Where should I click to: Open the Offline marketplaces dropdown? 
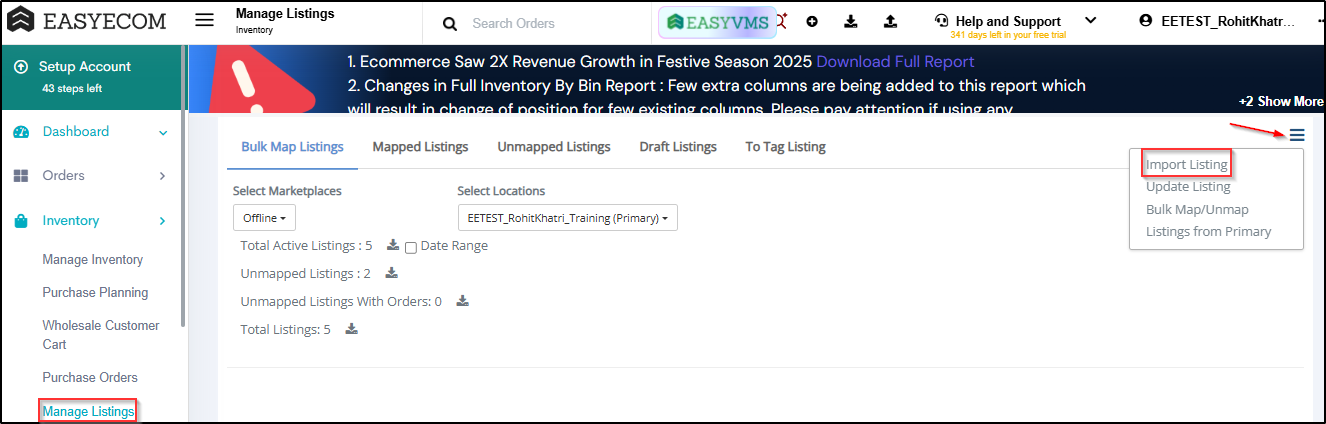(x=264, y=217)
